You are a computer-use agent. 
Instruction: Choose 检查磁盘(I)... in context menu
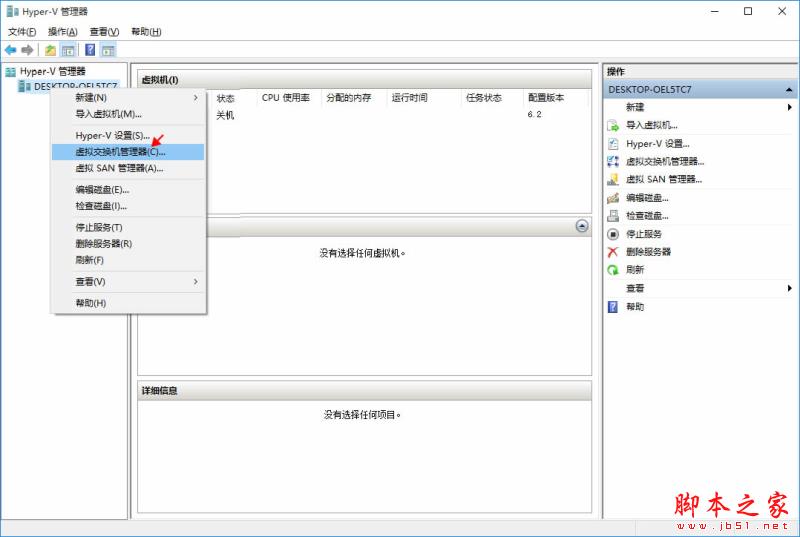coord(128,206)
